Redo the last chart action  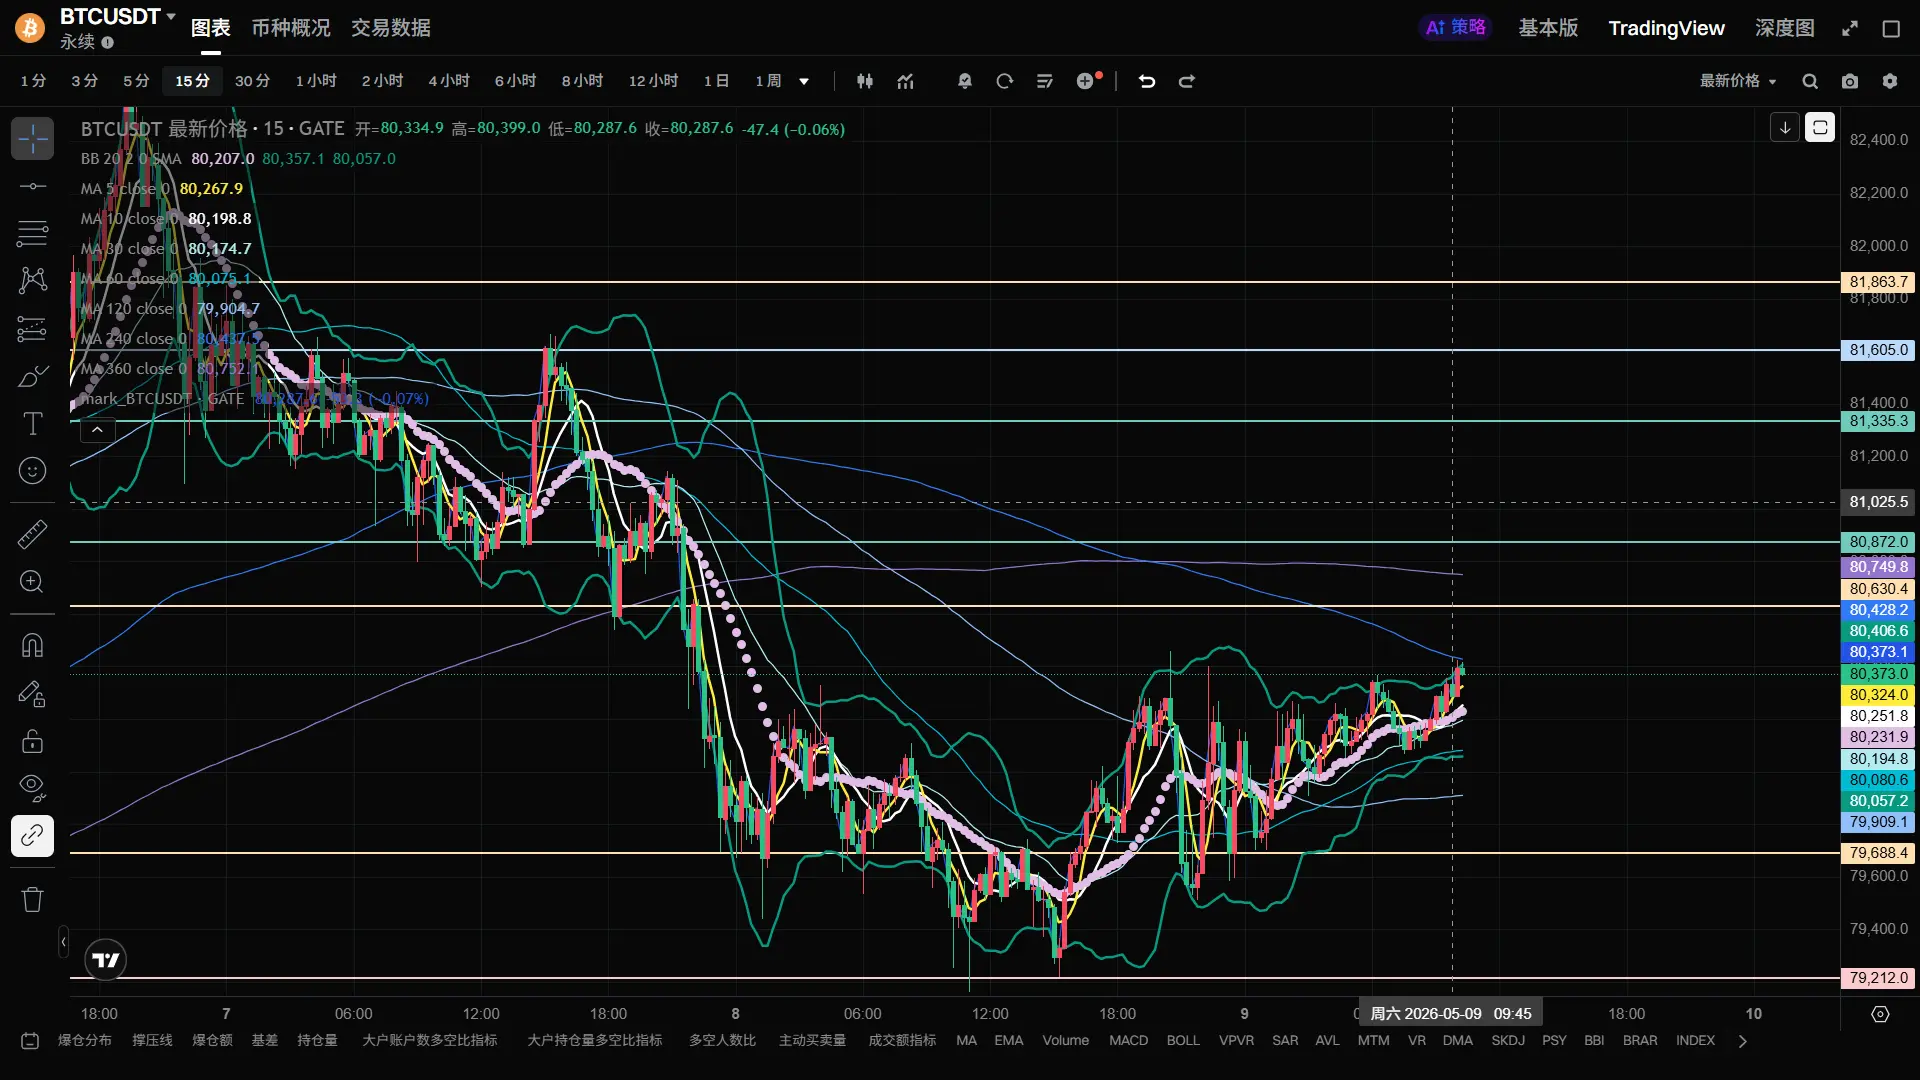pyautogui.click(x=1187, y=81)
